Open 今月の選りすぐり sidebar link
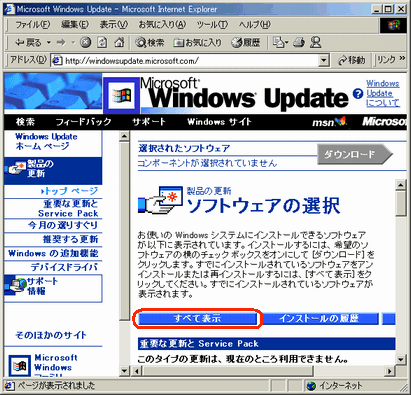 click(63, 225)
